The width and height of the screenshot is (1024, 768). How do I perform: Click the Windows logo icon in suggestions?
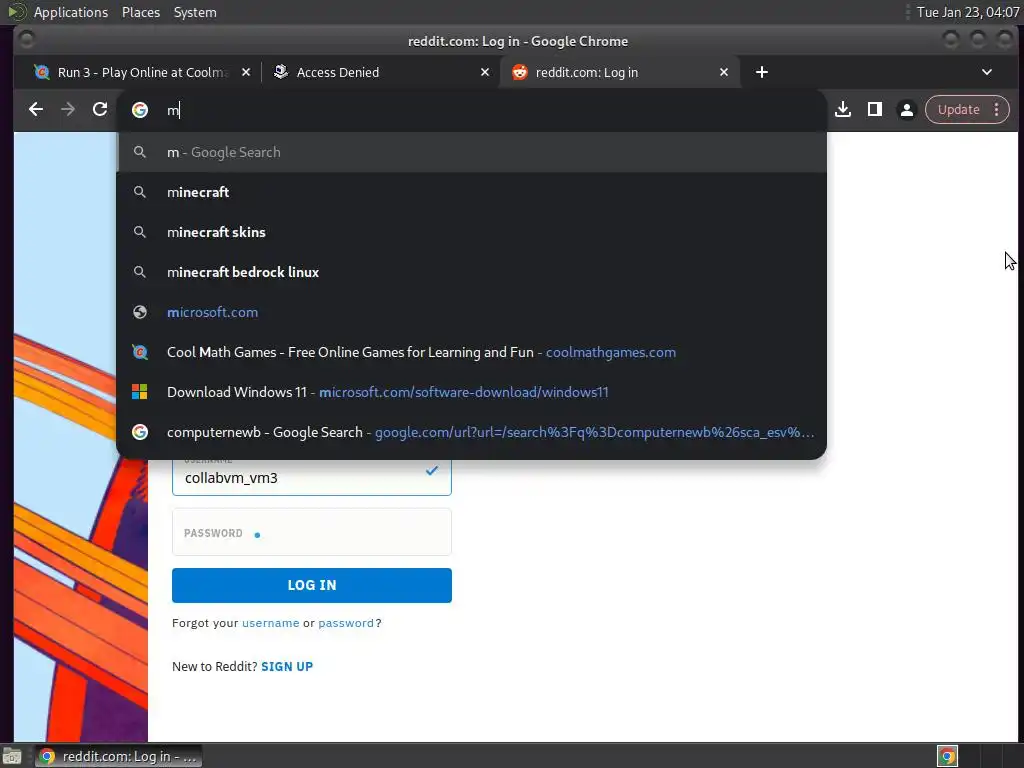click(140, 392)
